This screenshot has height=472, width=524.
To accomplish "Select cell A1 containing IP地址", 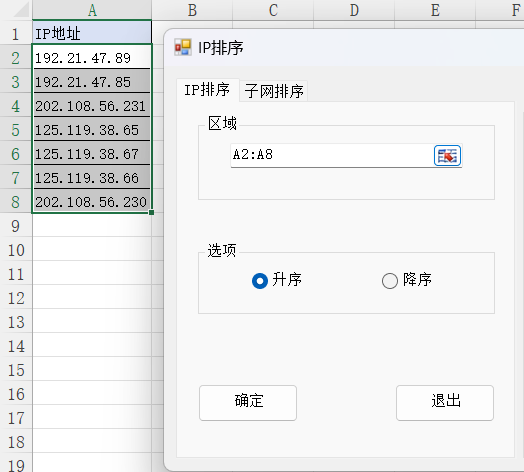I will 92,33.
